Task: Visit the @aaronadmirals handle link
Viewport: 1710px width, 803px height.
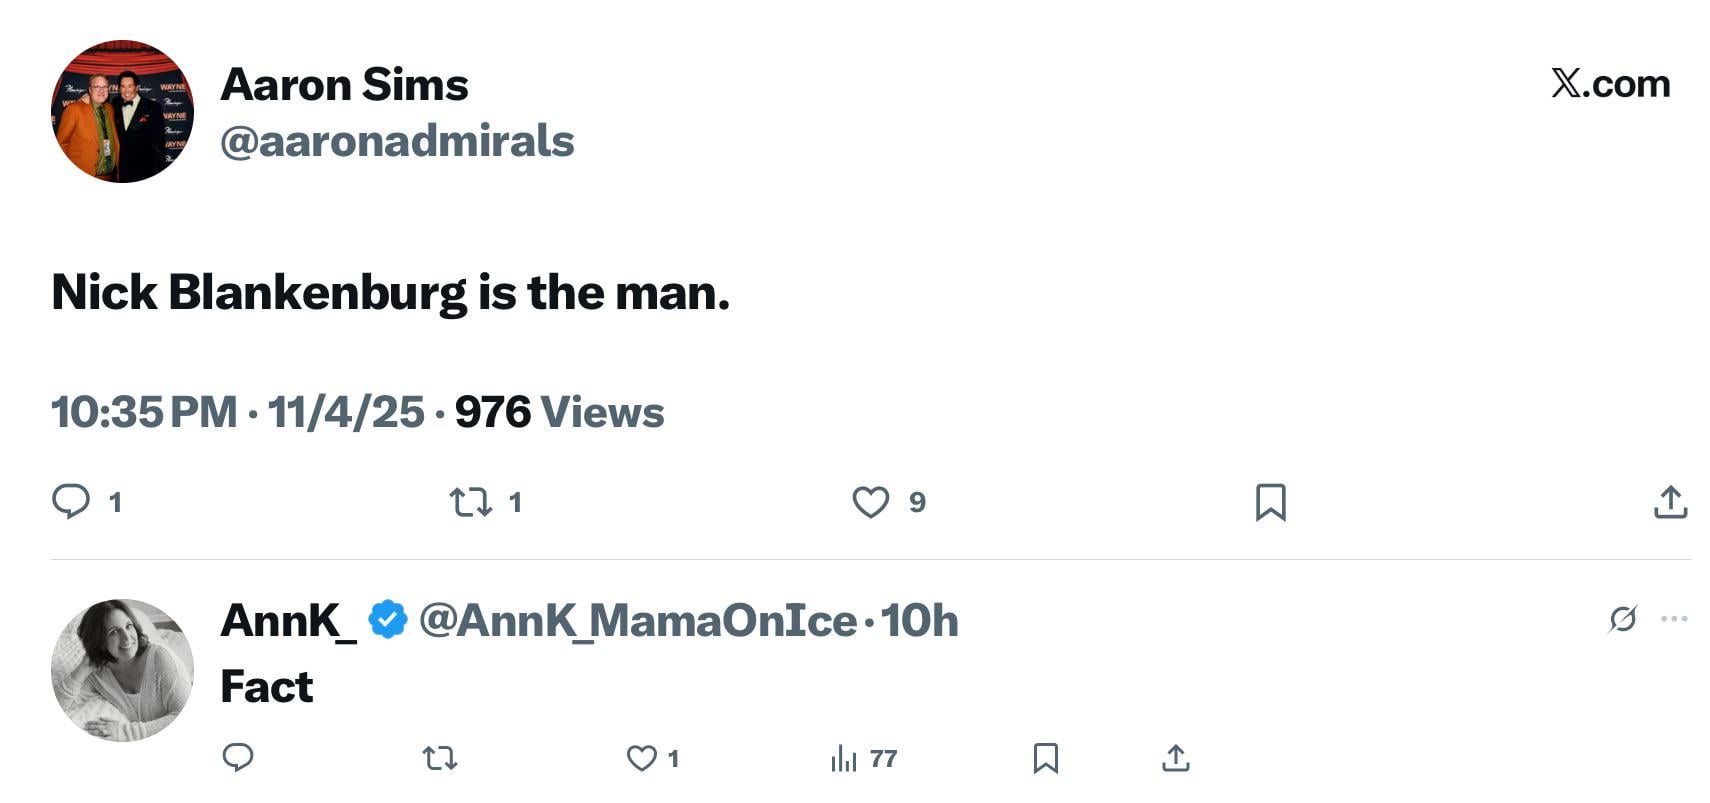Action: [397, 141]
